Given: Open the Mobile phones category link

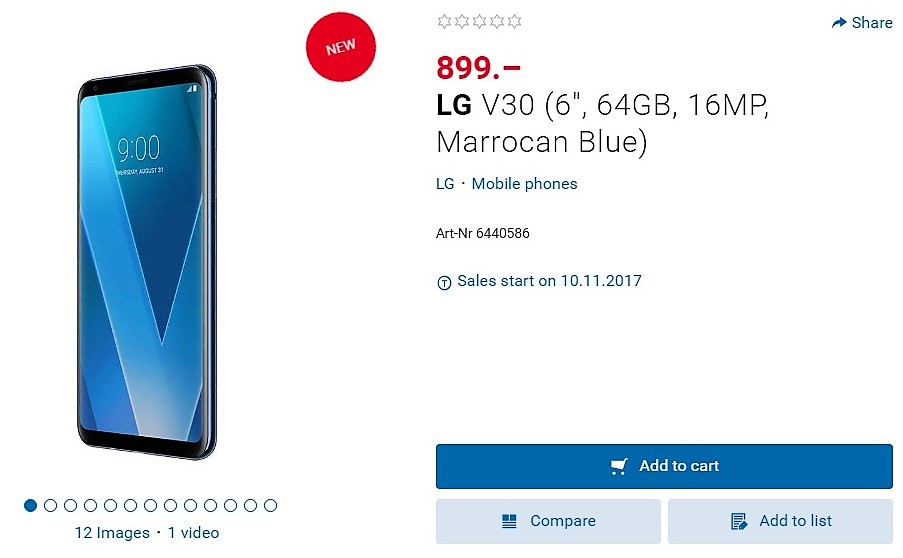Looking at the screenshot, I should click(x=524, y=184).
